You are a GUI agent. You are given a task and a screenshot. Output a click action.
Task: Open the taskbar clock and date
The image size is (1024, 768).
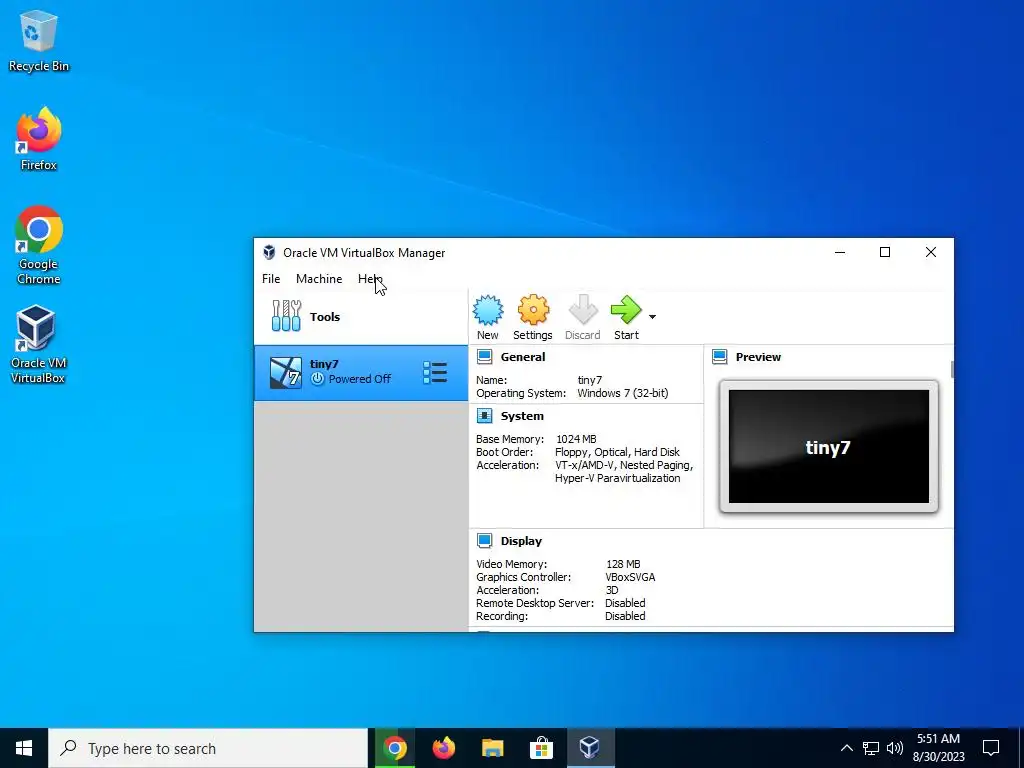coord(938,748)
